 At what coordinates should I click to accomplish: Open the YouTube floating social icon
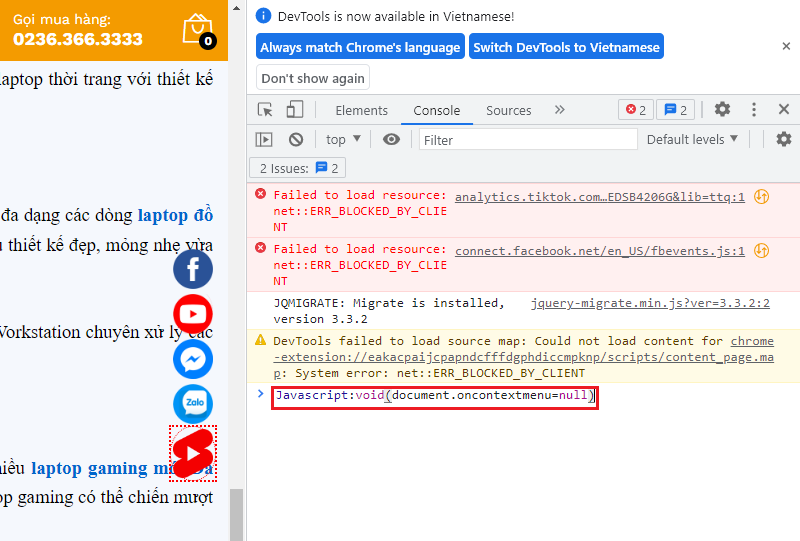coord(193,314)
